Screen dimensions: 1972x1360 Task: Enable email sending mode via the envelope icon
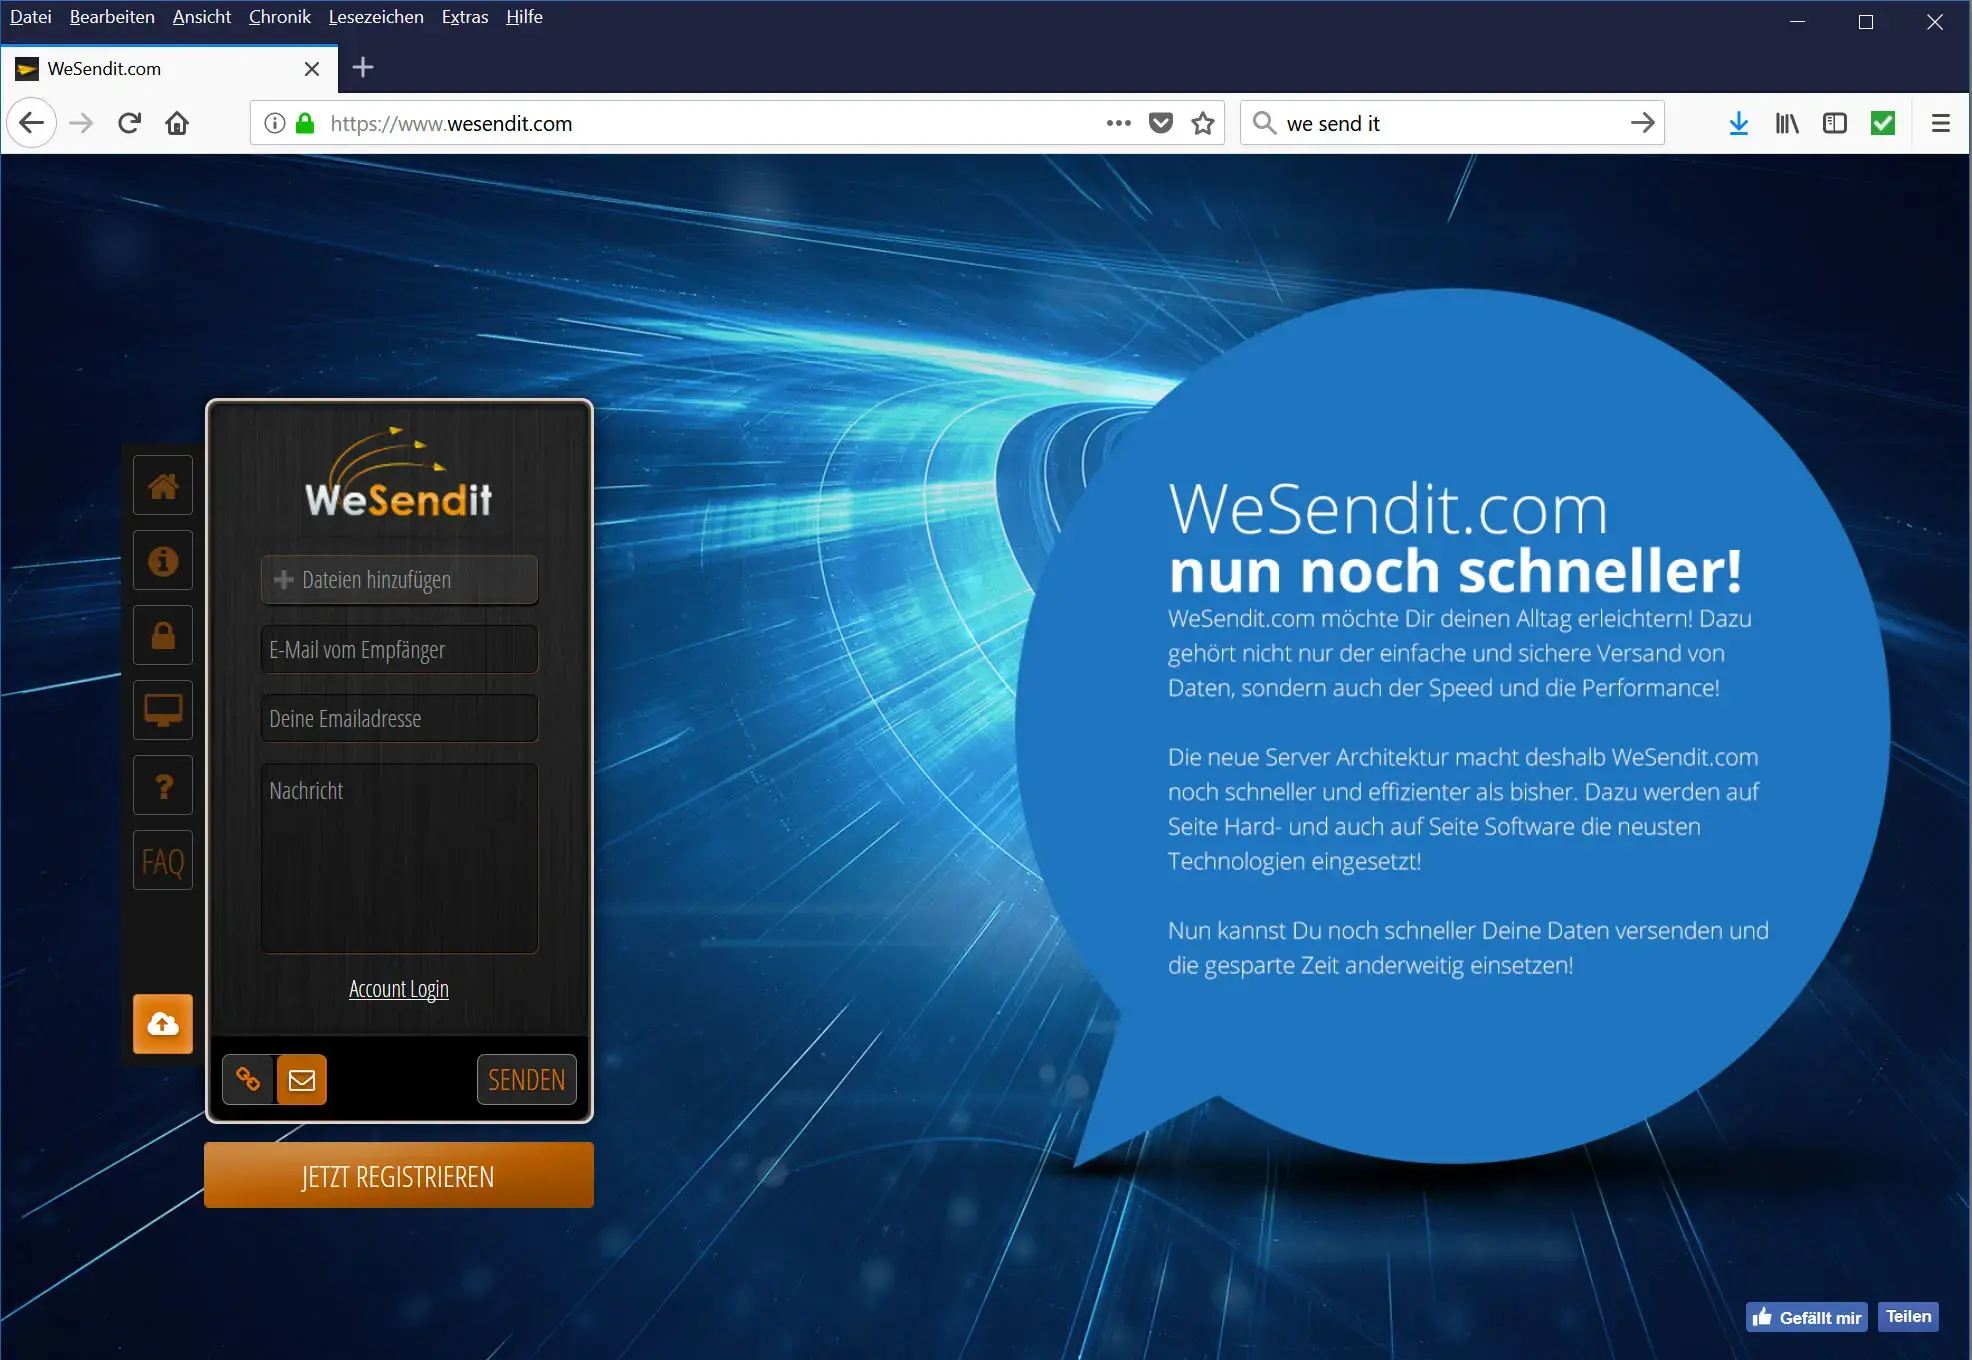(x=302, y=1079)
